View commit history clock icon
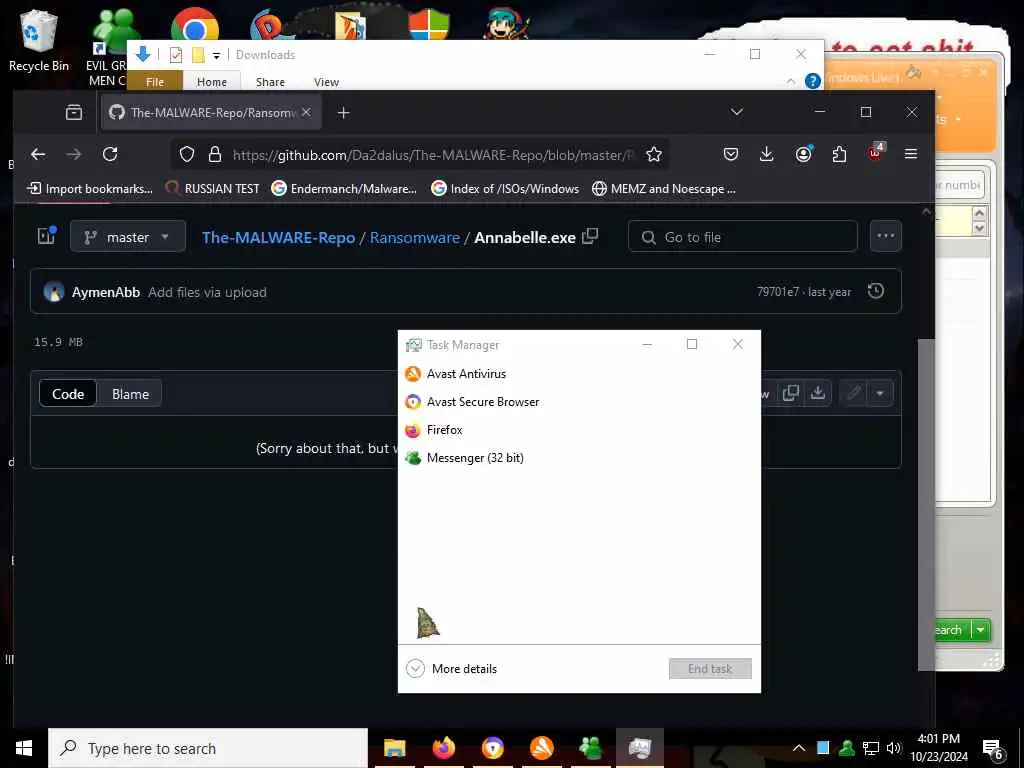 click(876, 291)
